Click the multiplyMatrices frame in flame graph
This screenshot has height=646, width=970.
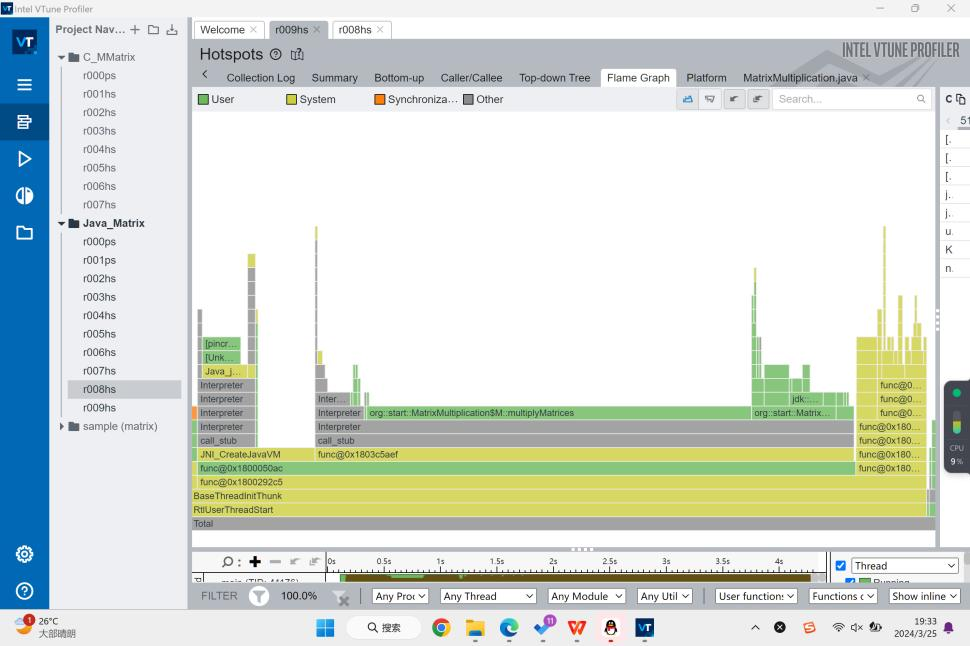point(559,413)
